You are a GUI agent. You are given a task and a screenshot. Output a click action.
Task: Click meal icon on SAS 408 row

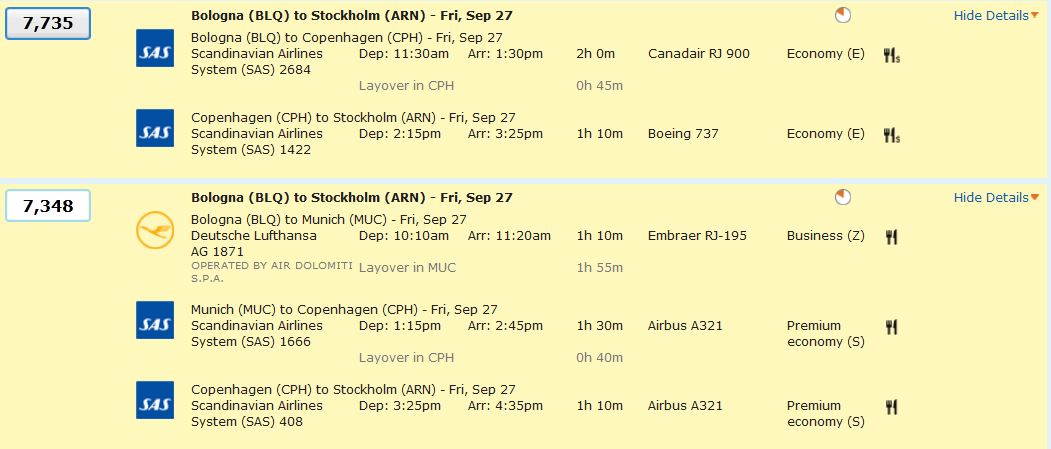click(x=890, y=406)
